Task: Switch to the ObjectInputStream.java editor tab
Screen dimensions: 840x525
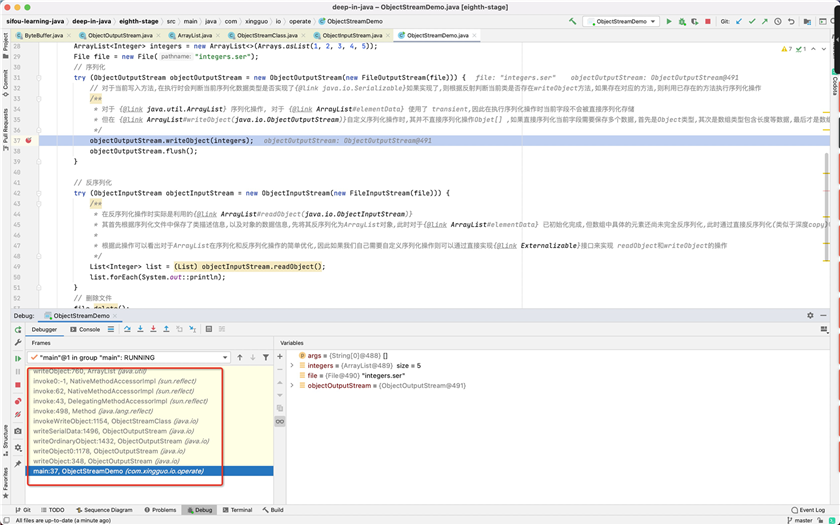Action: 352,35
